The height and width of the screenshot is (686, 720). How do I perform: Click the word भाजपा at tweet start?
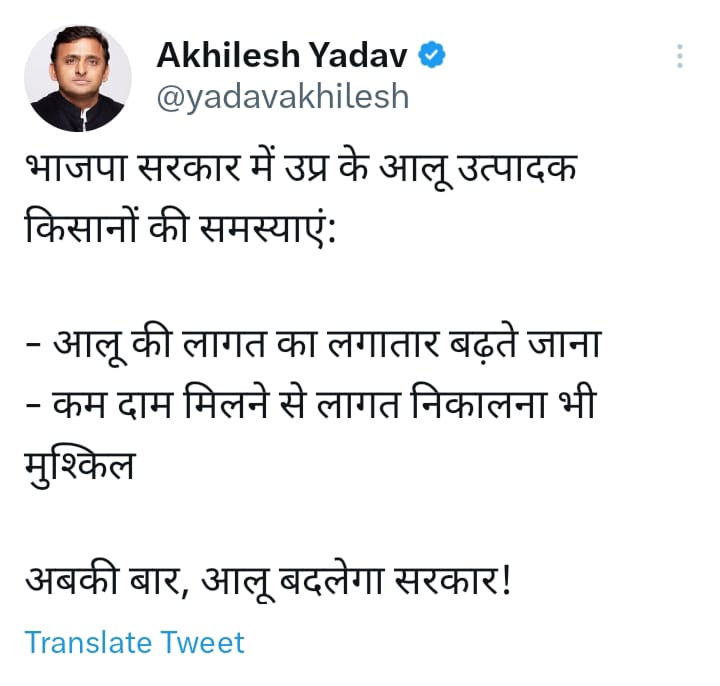click(x=76, y=168)
